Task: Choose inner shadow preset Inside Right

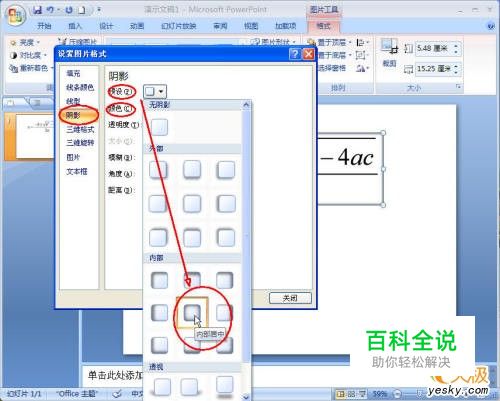Action: pos(224,313)
